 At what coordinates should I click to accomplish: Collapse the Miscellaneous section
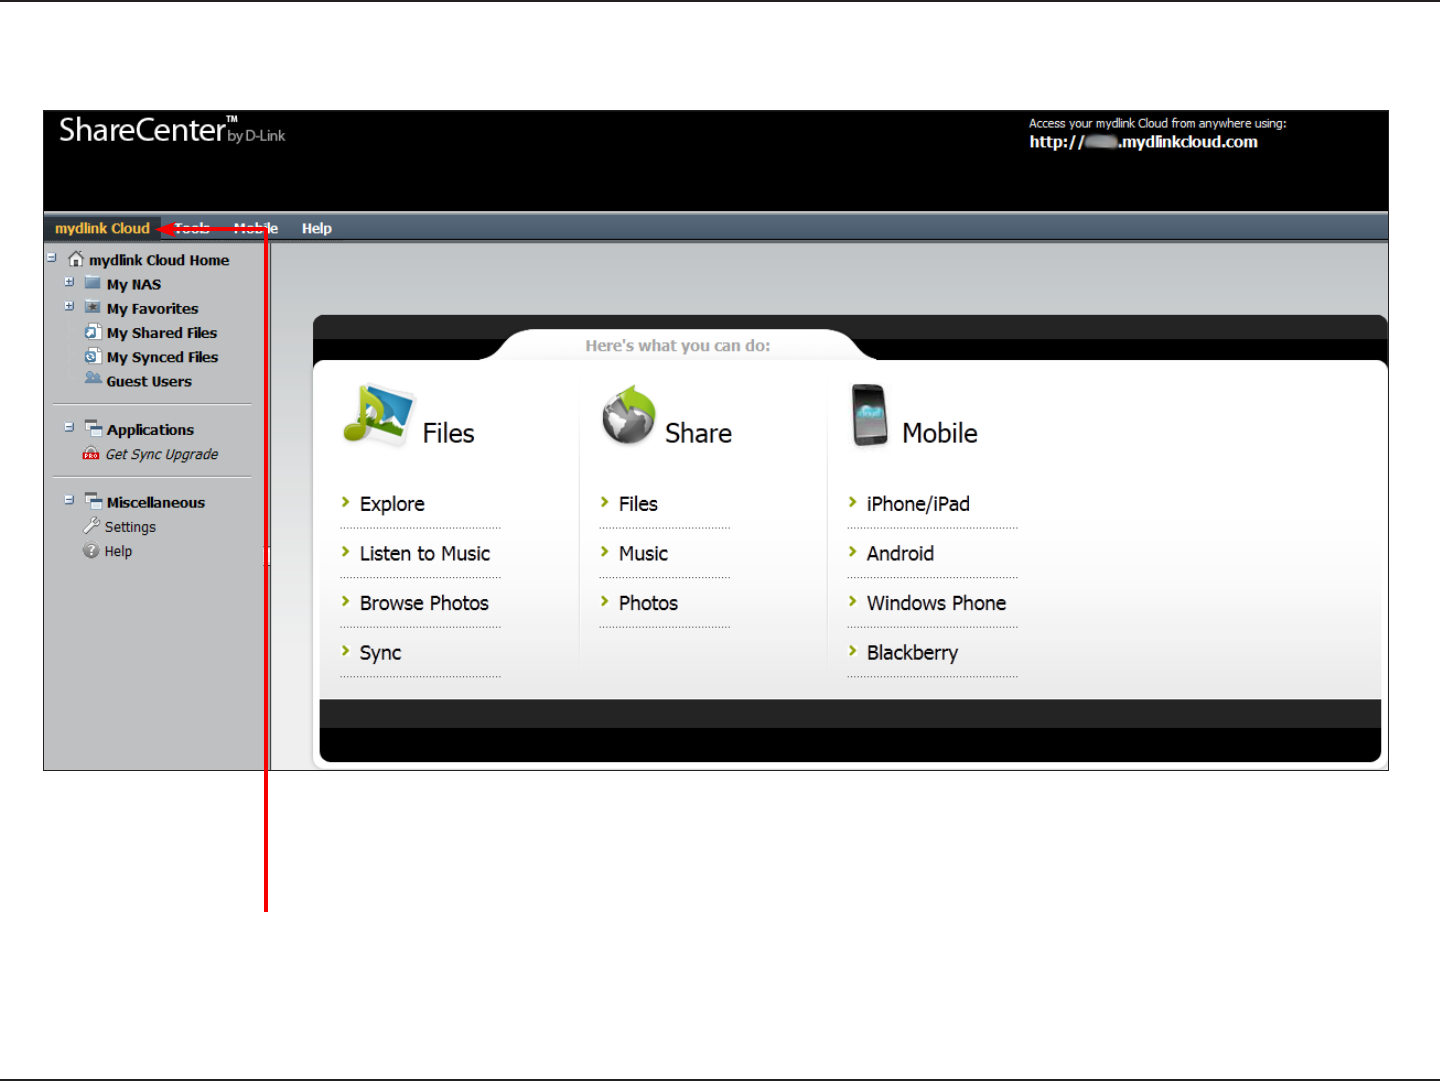click(69, 500)
